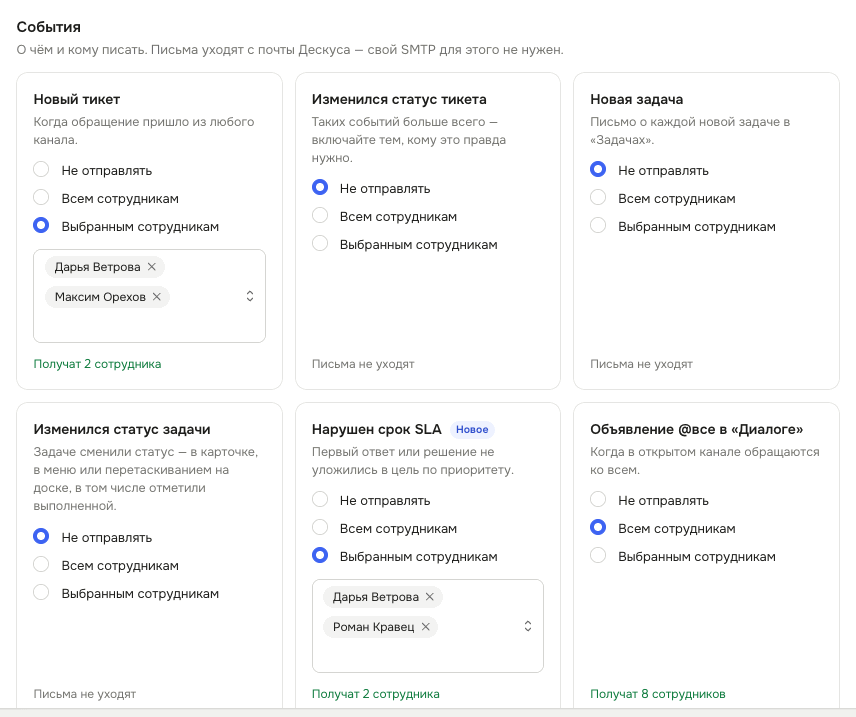Choose Всем сотрудникам for Изменился статус задачи
Viewport: 856px width, 717px height.
(x=41, y=564)
